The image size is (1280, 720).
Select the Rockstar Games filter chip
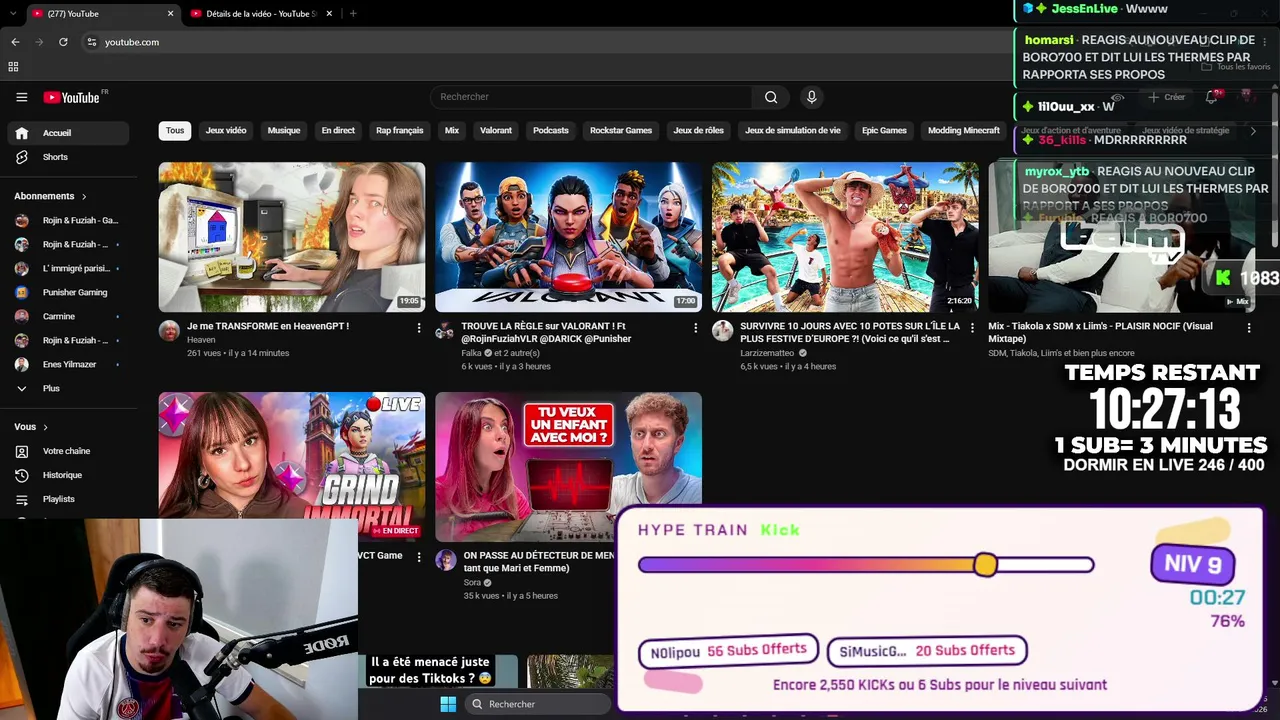tap(621, 131)
